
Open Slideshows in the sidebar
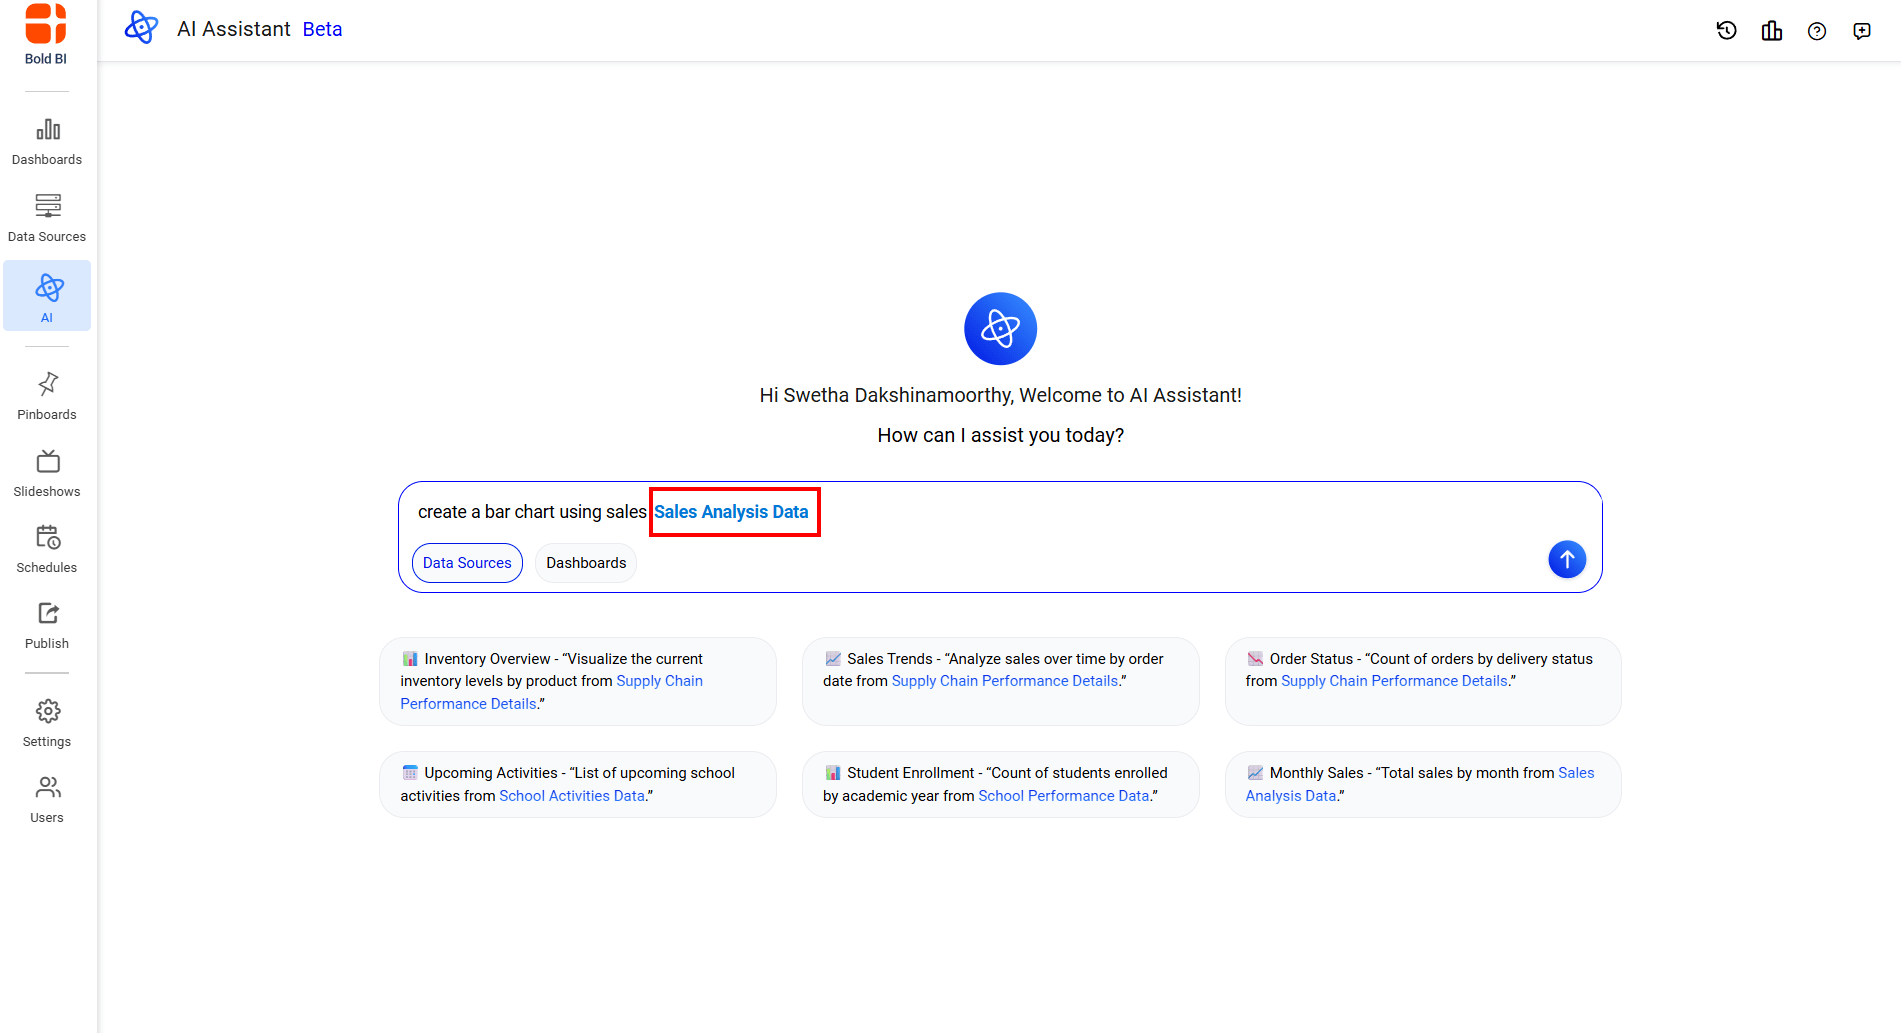point(47,473)
